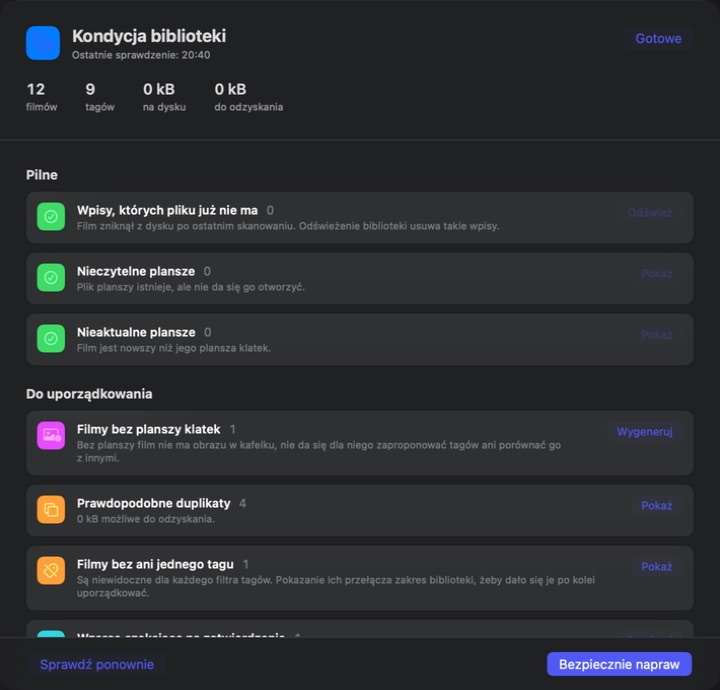
Task: Show untagged films with Pokaż
Action: (x=656, y=567)
